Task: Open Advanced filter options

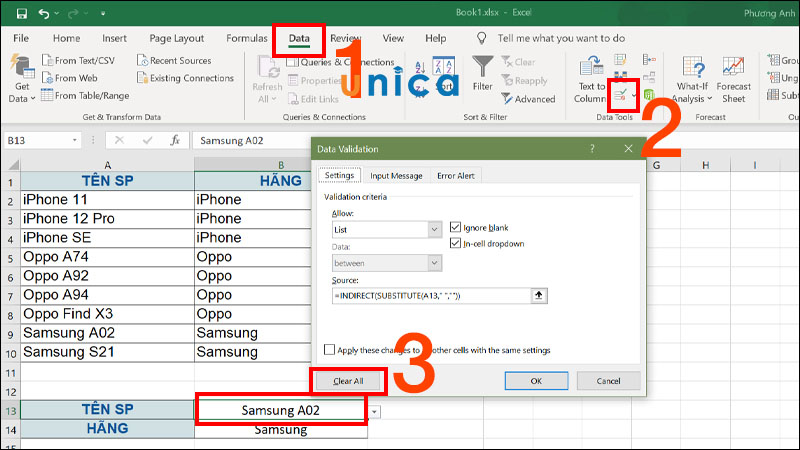Action: point(529,99)
